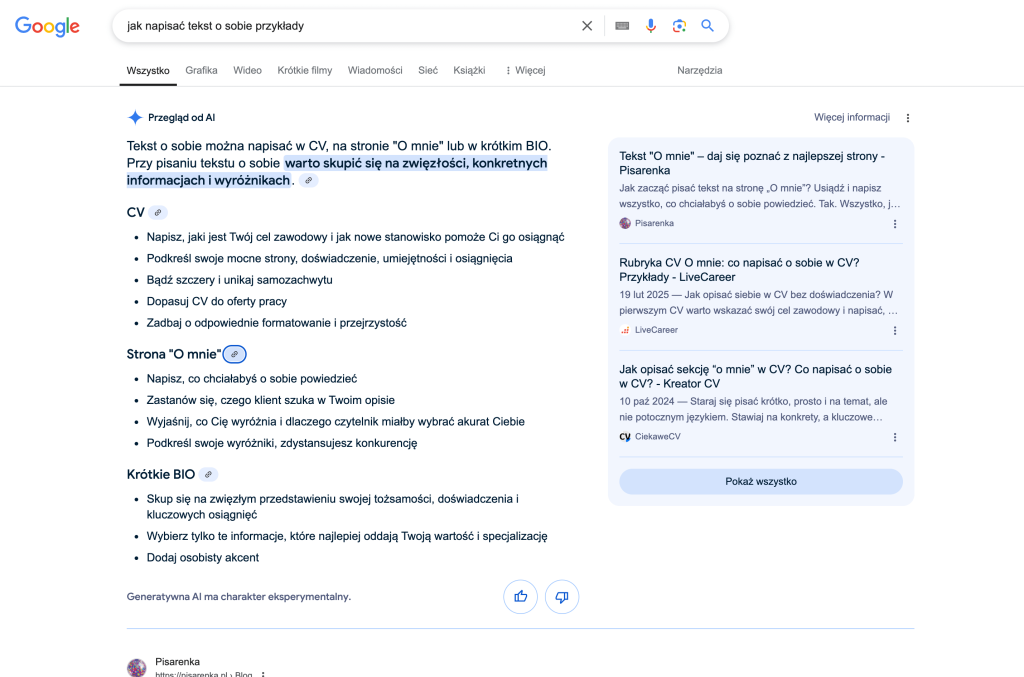Clear the search query with the X icon

(x=587, y=25)
